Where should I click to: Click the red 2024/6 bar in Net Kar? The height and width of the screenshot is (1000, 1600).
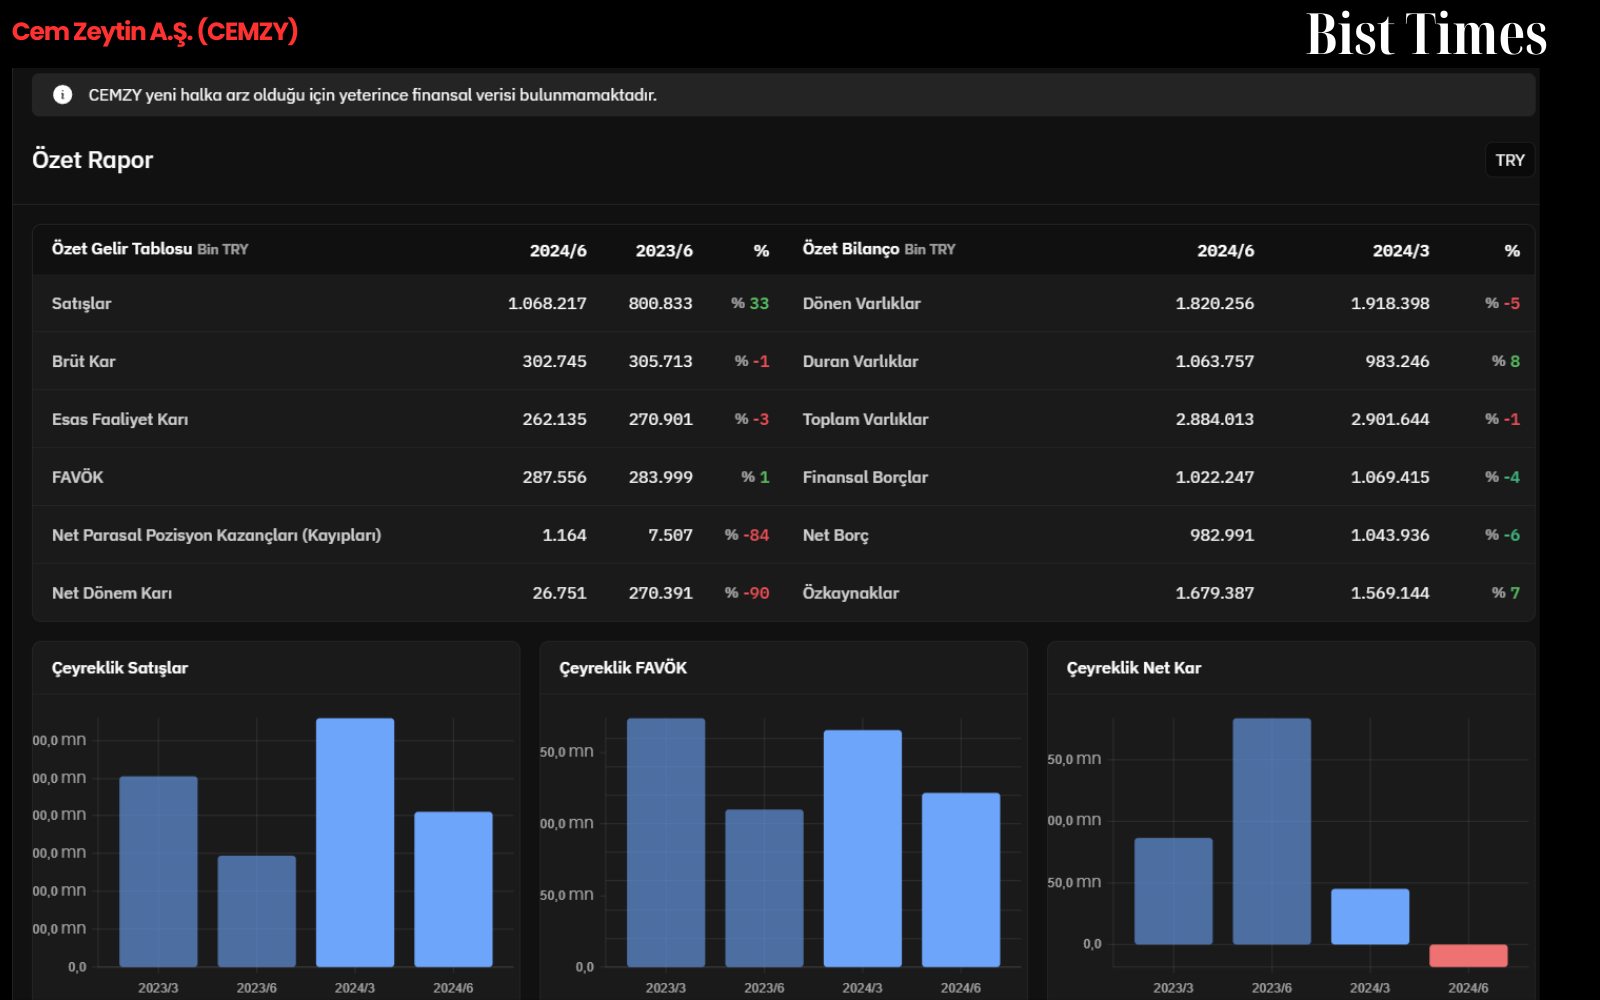[1468, 955]
